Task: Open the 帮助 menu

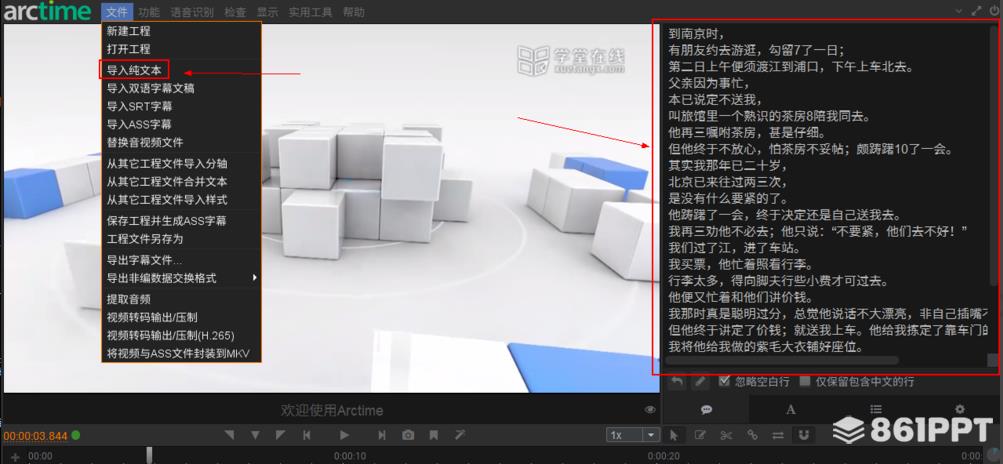Action: pyautogui.click(x=354, y=12)
